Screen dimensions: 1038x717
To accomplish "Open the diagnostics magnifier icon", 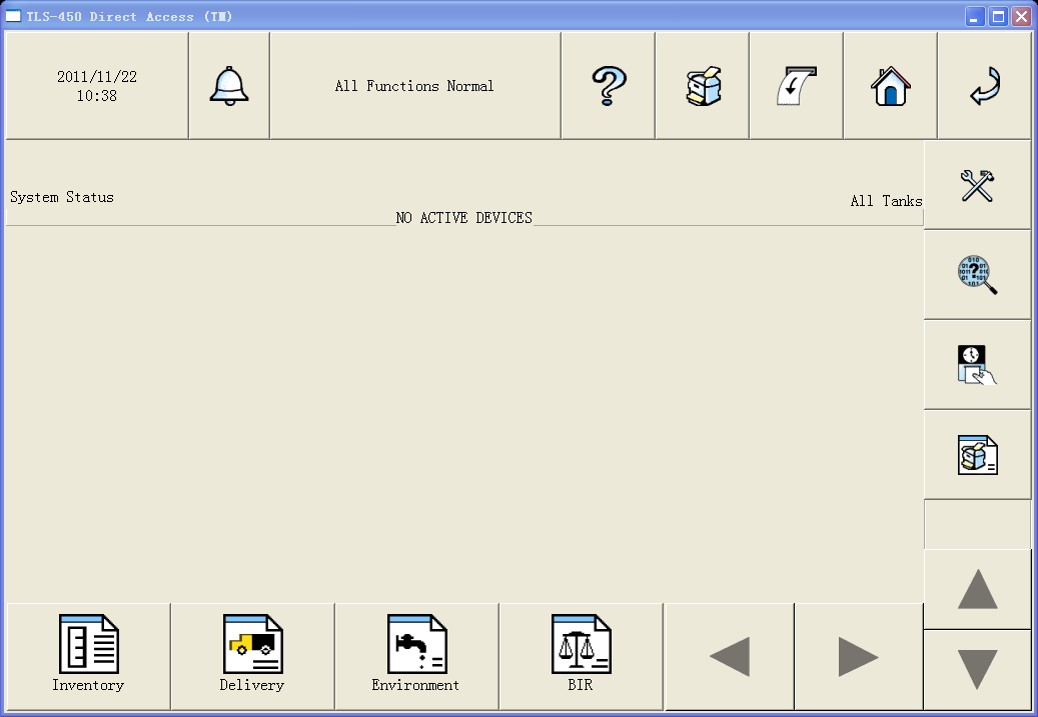I will click(x=977, y=275).
